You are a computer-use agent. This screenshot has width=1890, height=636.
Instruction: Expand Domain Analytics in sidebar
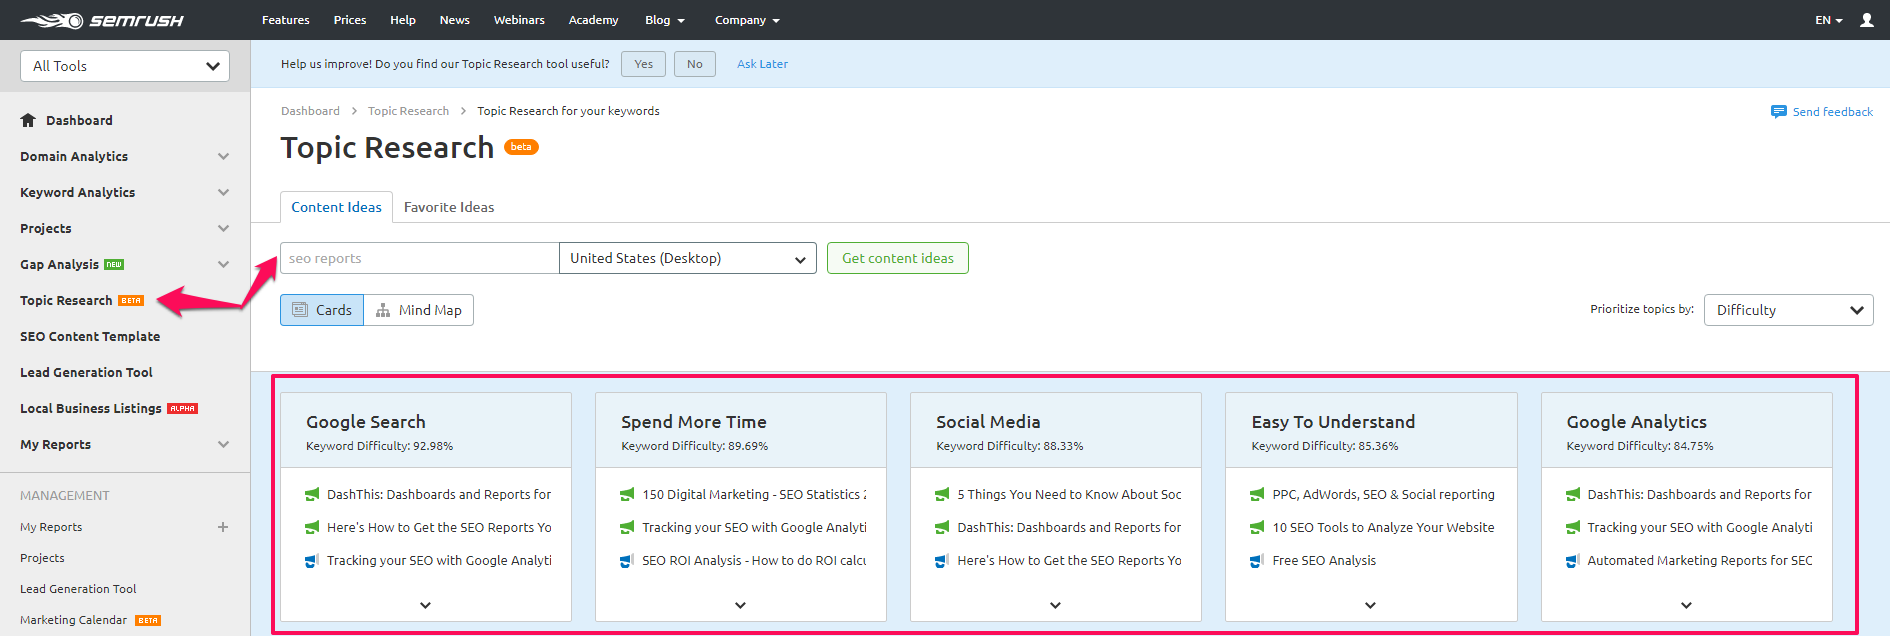223,156
